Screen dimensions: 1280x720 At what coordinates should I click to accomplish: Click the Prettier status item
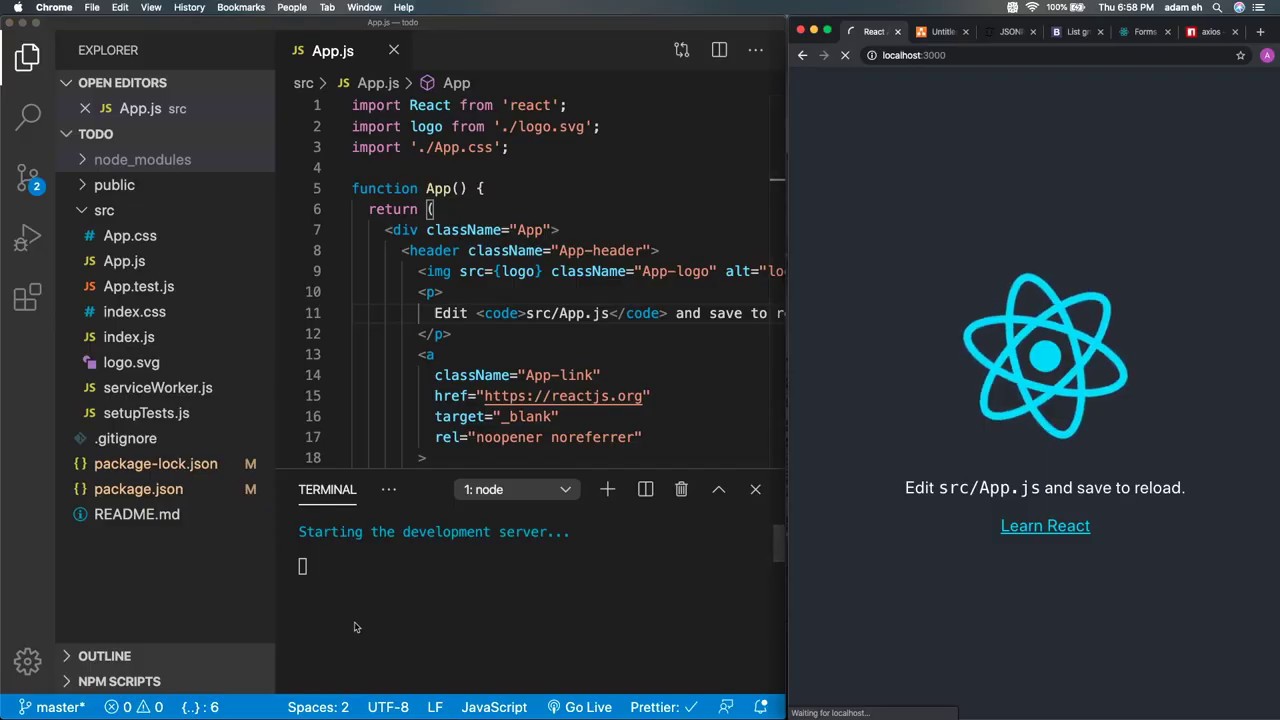pos(664,707)
